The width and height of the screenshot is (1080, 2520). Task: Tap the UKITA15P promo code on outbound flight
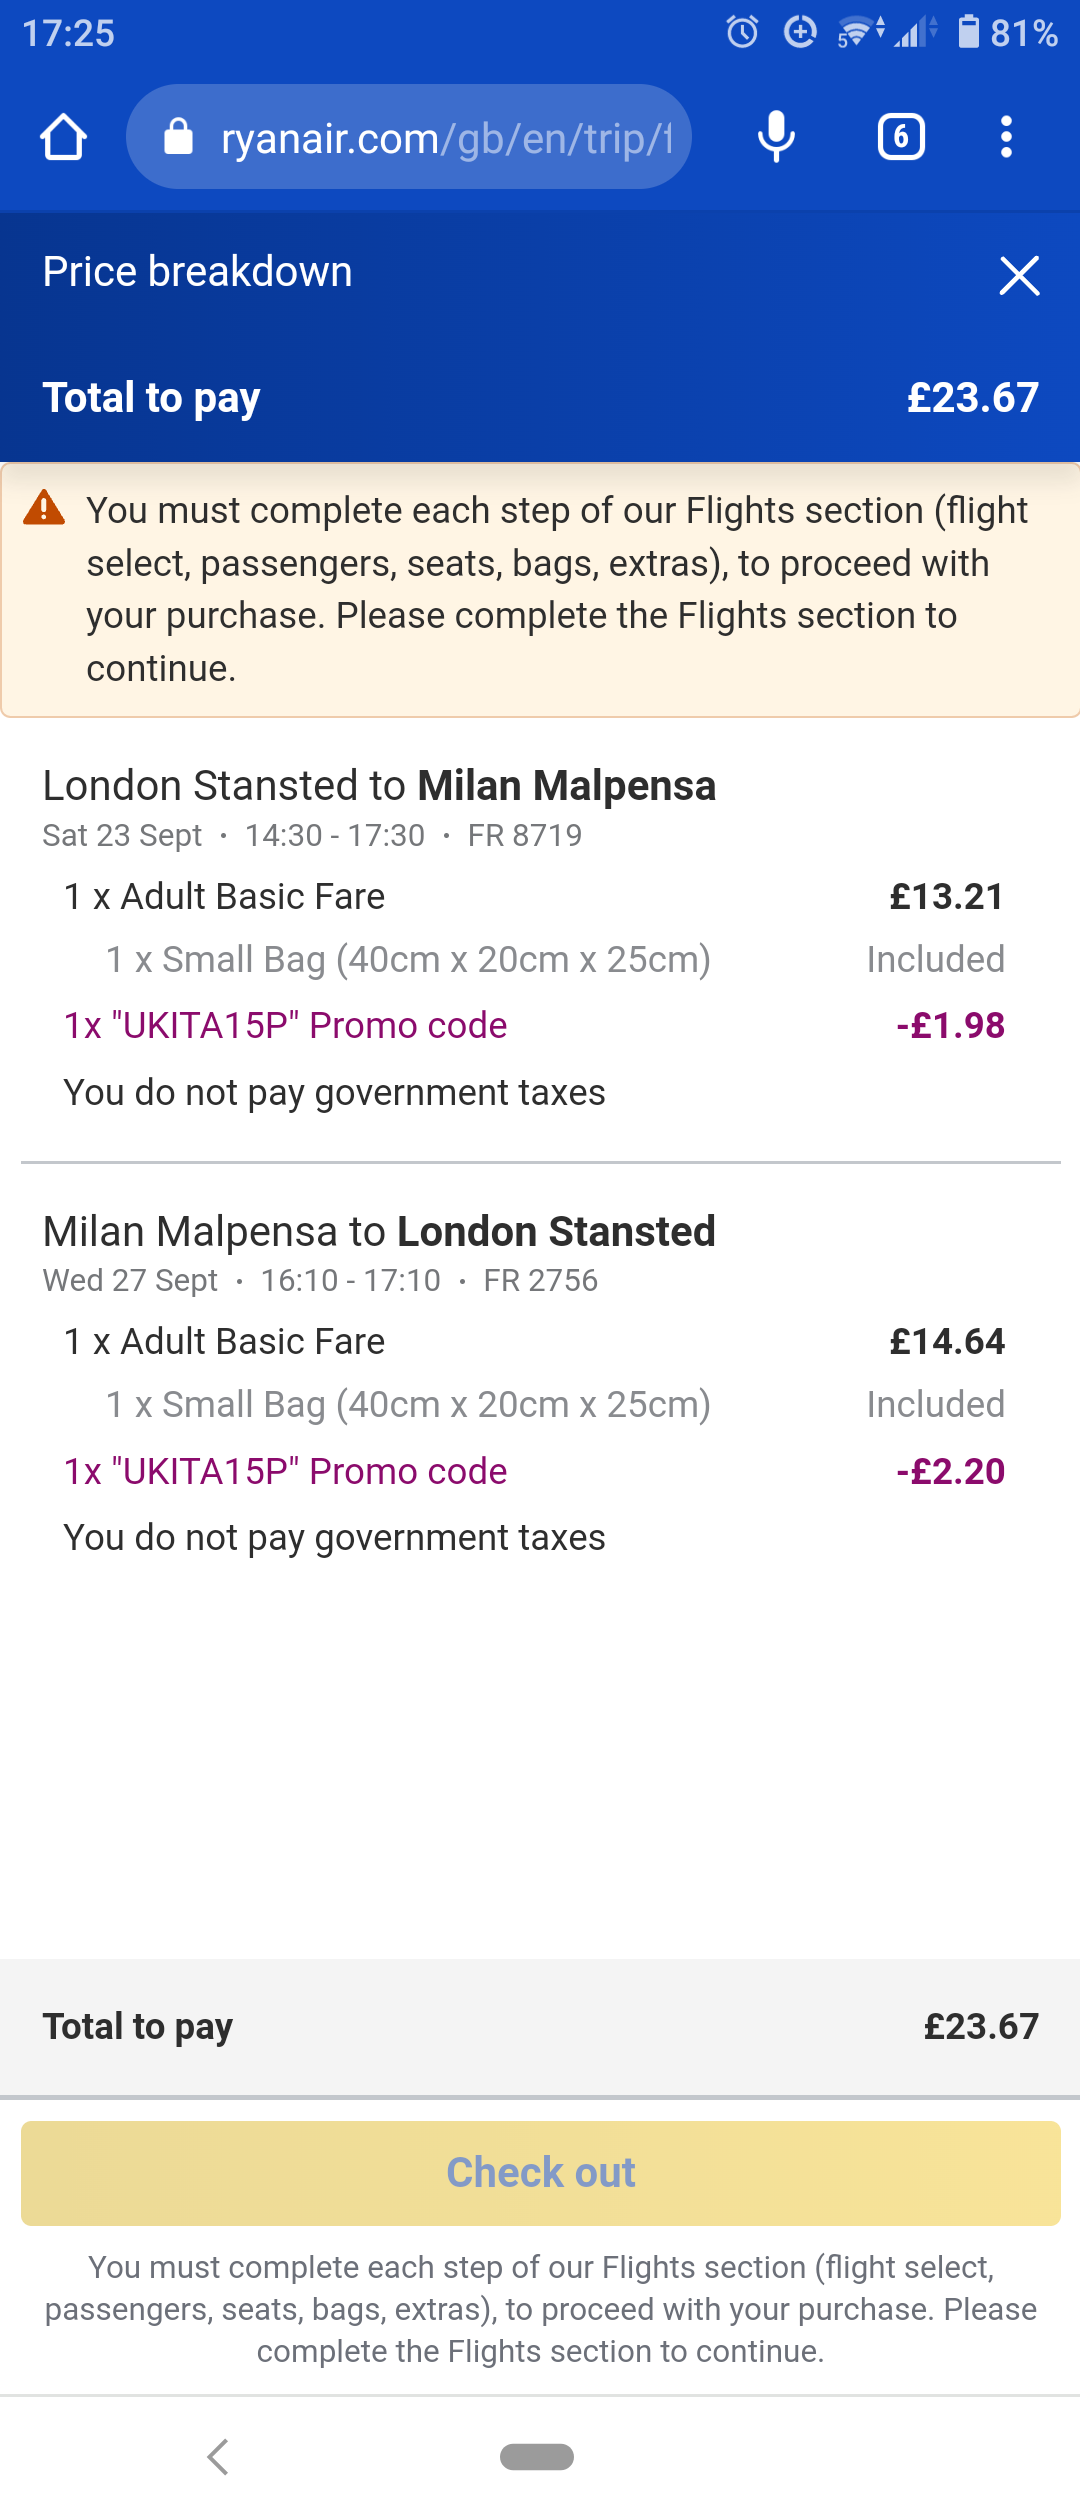tap(286, 1026)
